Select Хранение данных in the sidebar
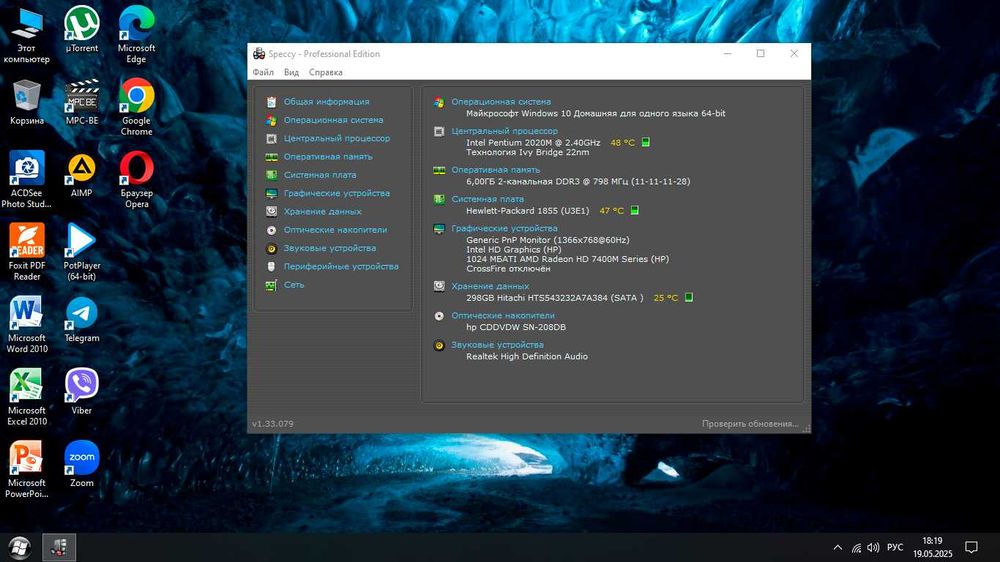 pos(323,211)
